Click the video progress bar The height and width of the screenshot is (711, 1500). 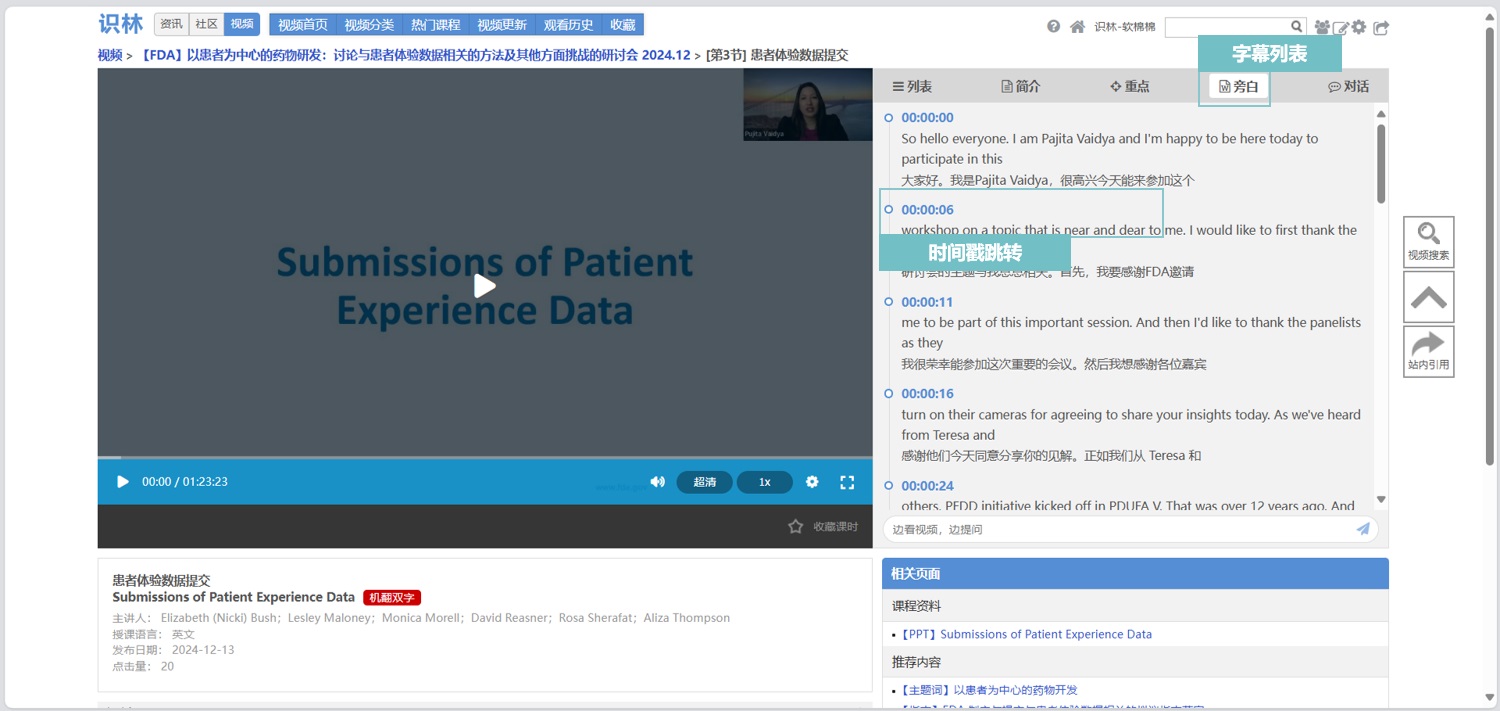pyautogui.click(x=485, y=458)
